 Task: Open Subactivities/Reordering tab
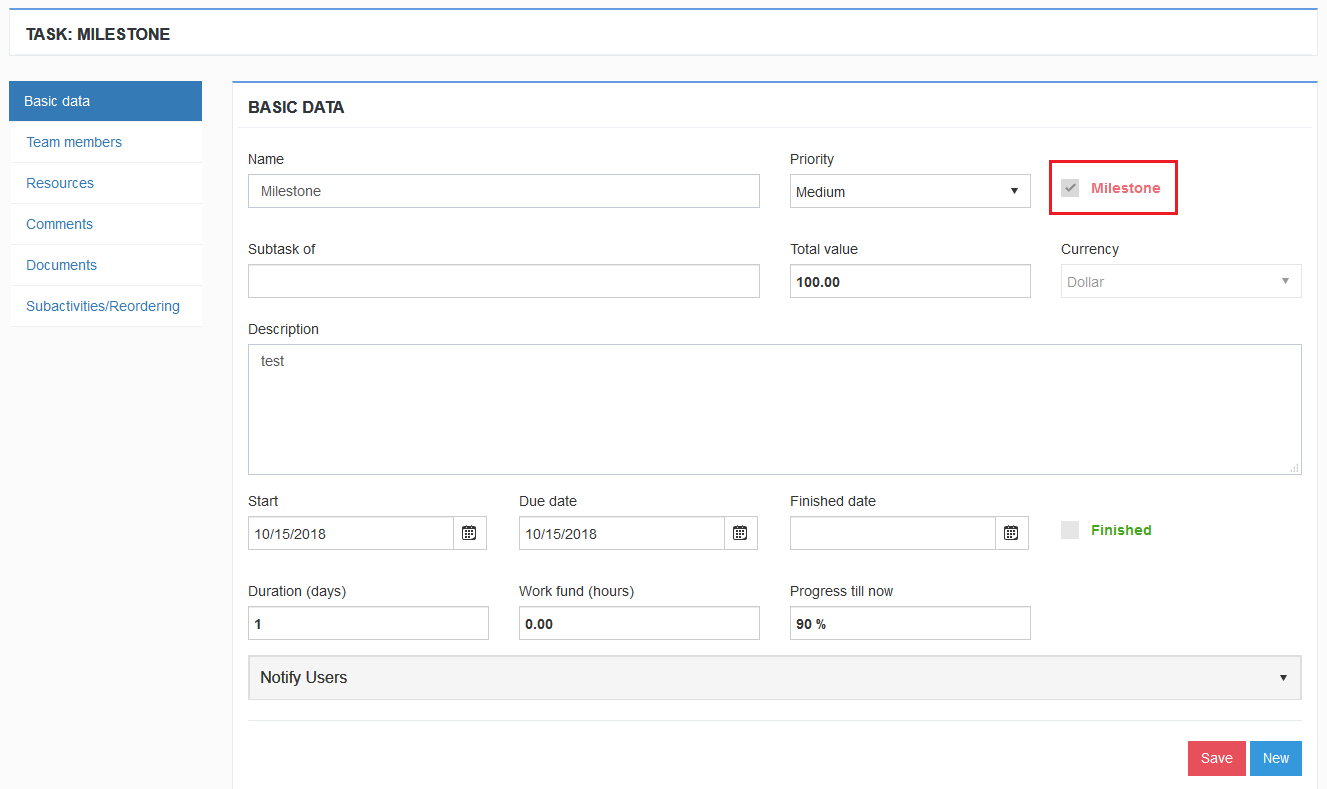click(105, 306)
